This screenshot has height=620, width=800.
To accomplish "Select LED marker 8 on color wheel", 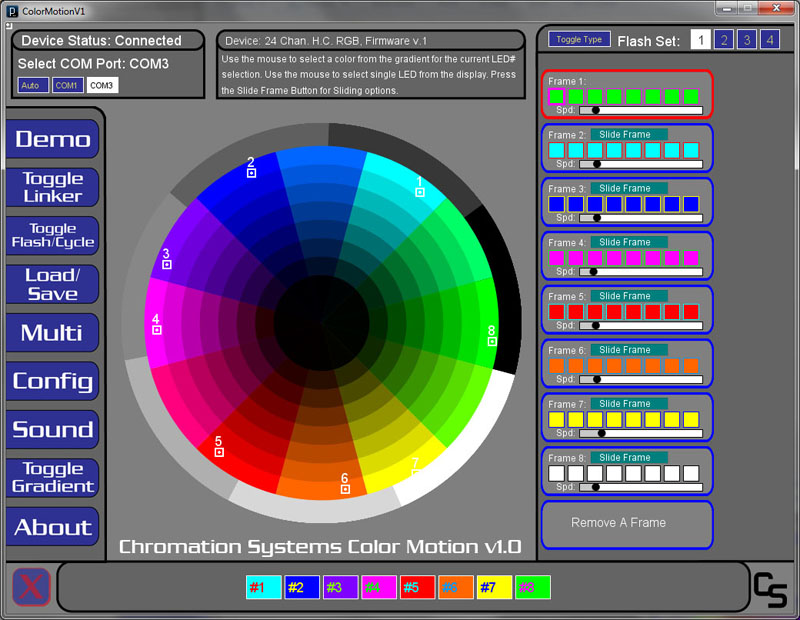I will click(x=492, y=341).
